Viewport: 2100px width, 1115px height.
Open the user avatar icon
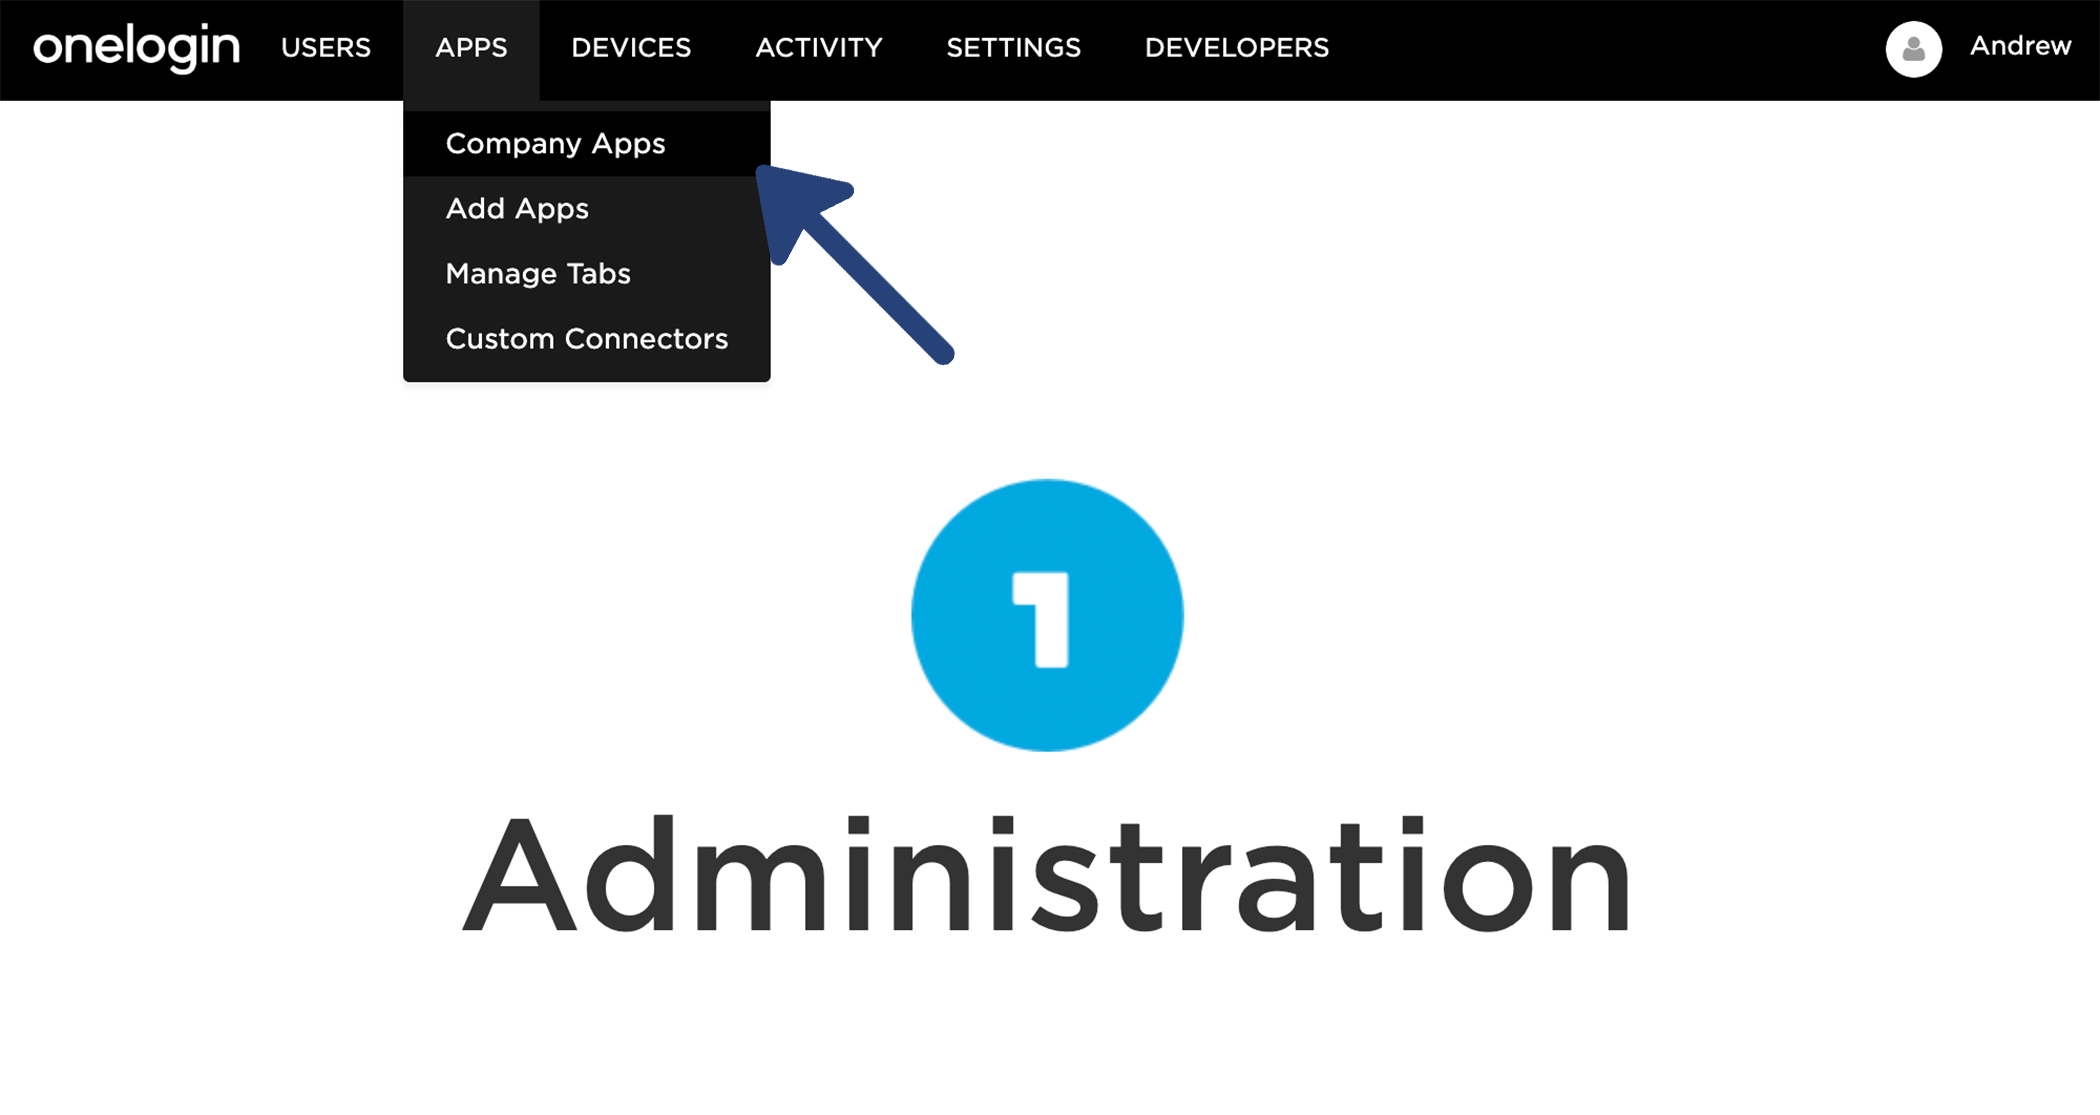(x=1913, y=48)
